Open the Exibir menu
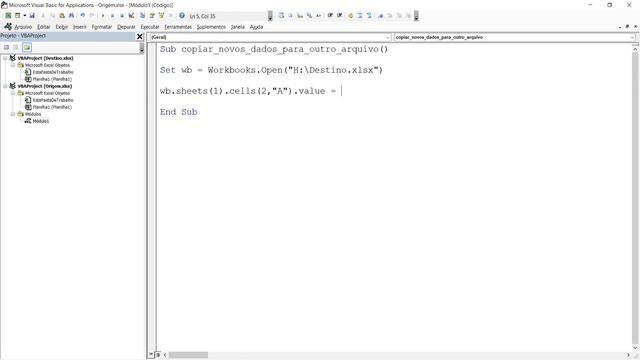The width and height of the screenshot is (640, 360). click(x=62, y=27)
